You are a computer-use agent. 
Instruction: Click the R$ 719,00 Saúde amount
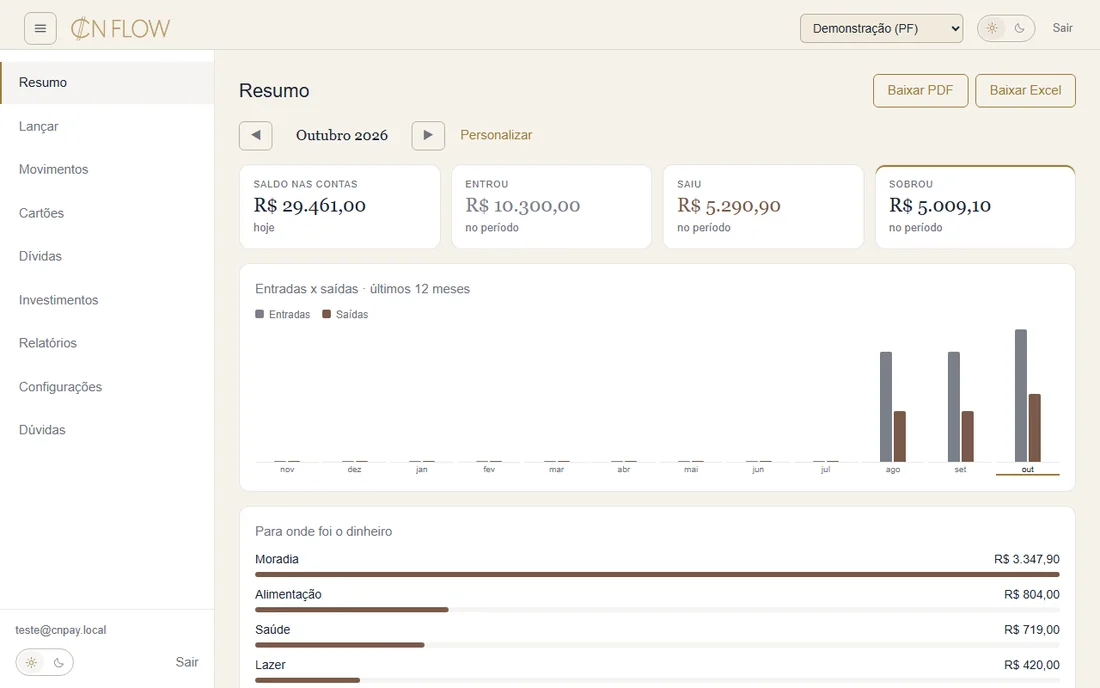1031,629
